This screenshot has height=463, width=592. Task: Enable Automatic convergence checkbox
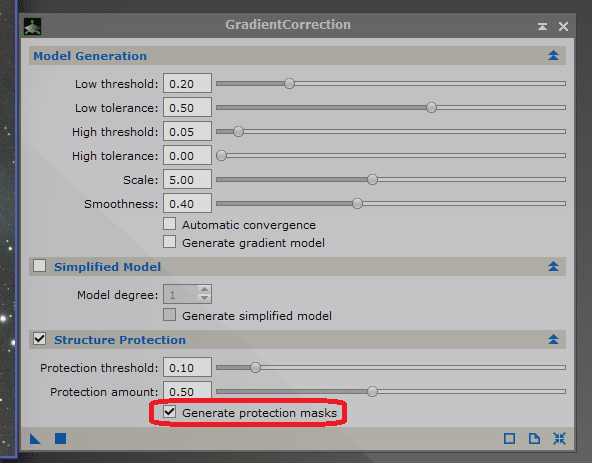click(x=170, y=224)
